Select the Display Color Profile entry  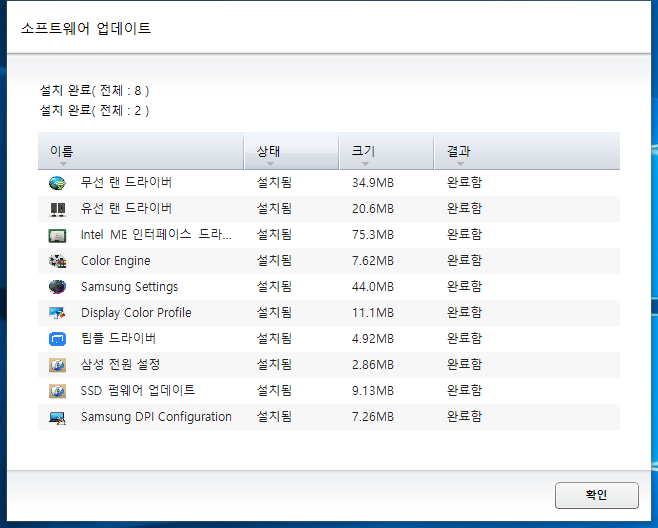click(136, 313)
